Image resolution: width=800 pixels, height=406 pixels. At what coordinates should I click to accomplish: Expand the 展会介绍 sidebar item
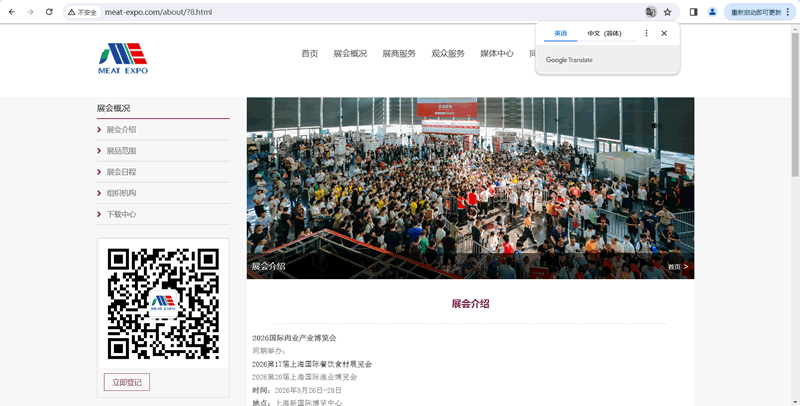pyautogui.click(x=121, y=130)
